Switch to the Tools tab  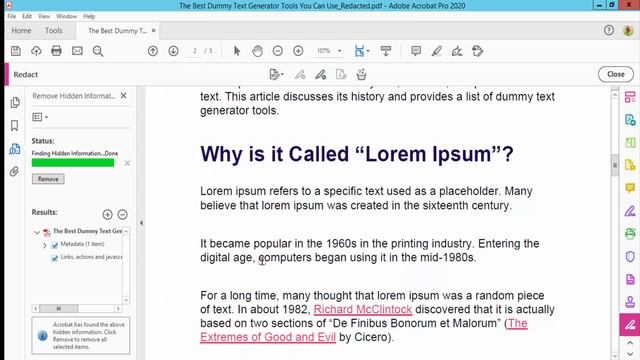[53, 31]
